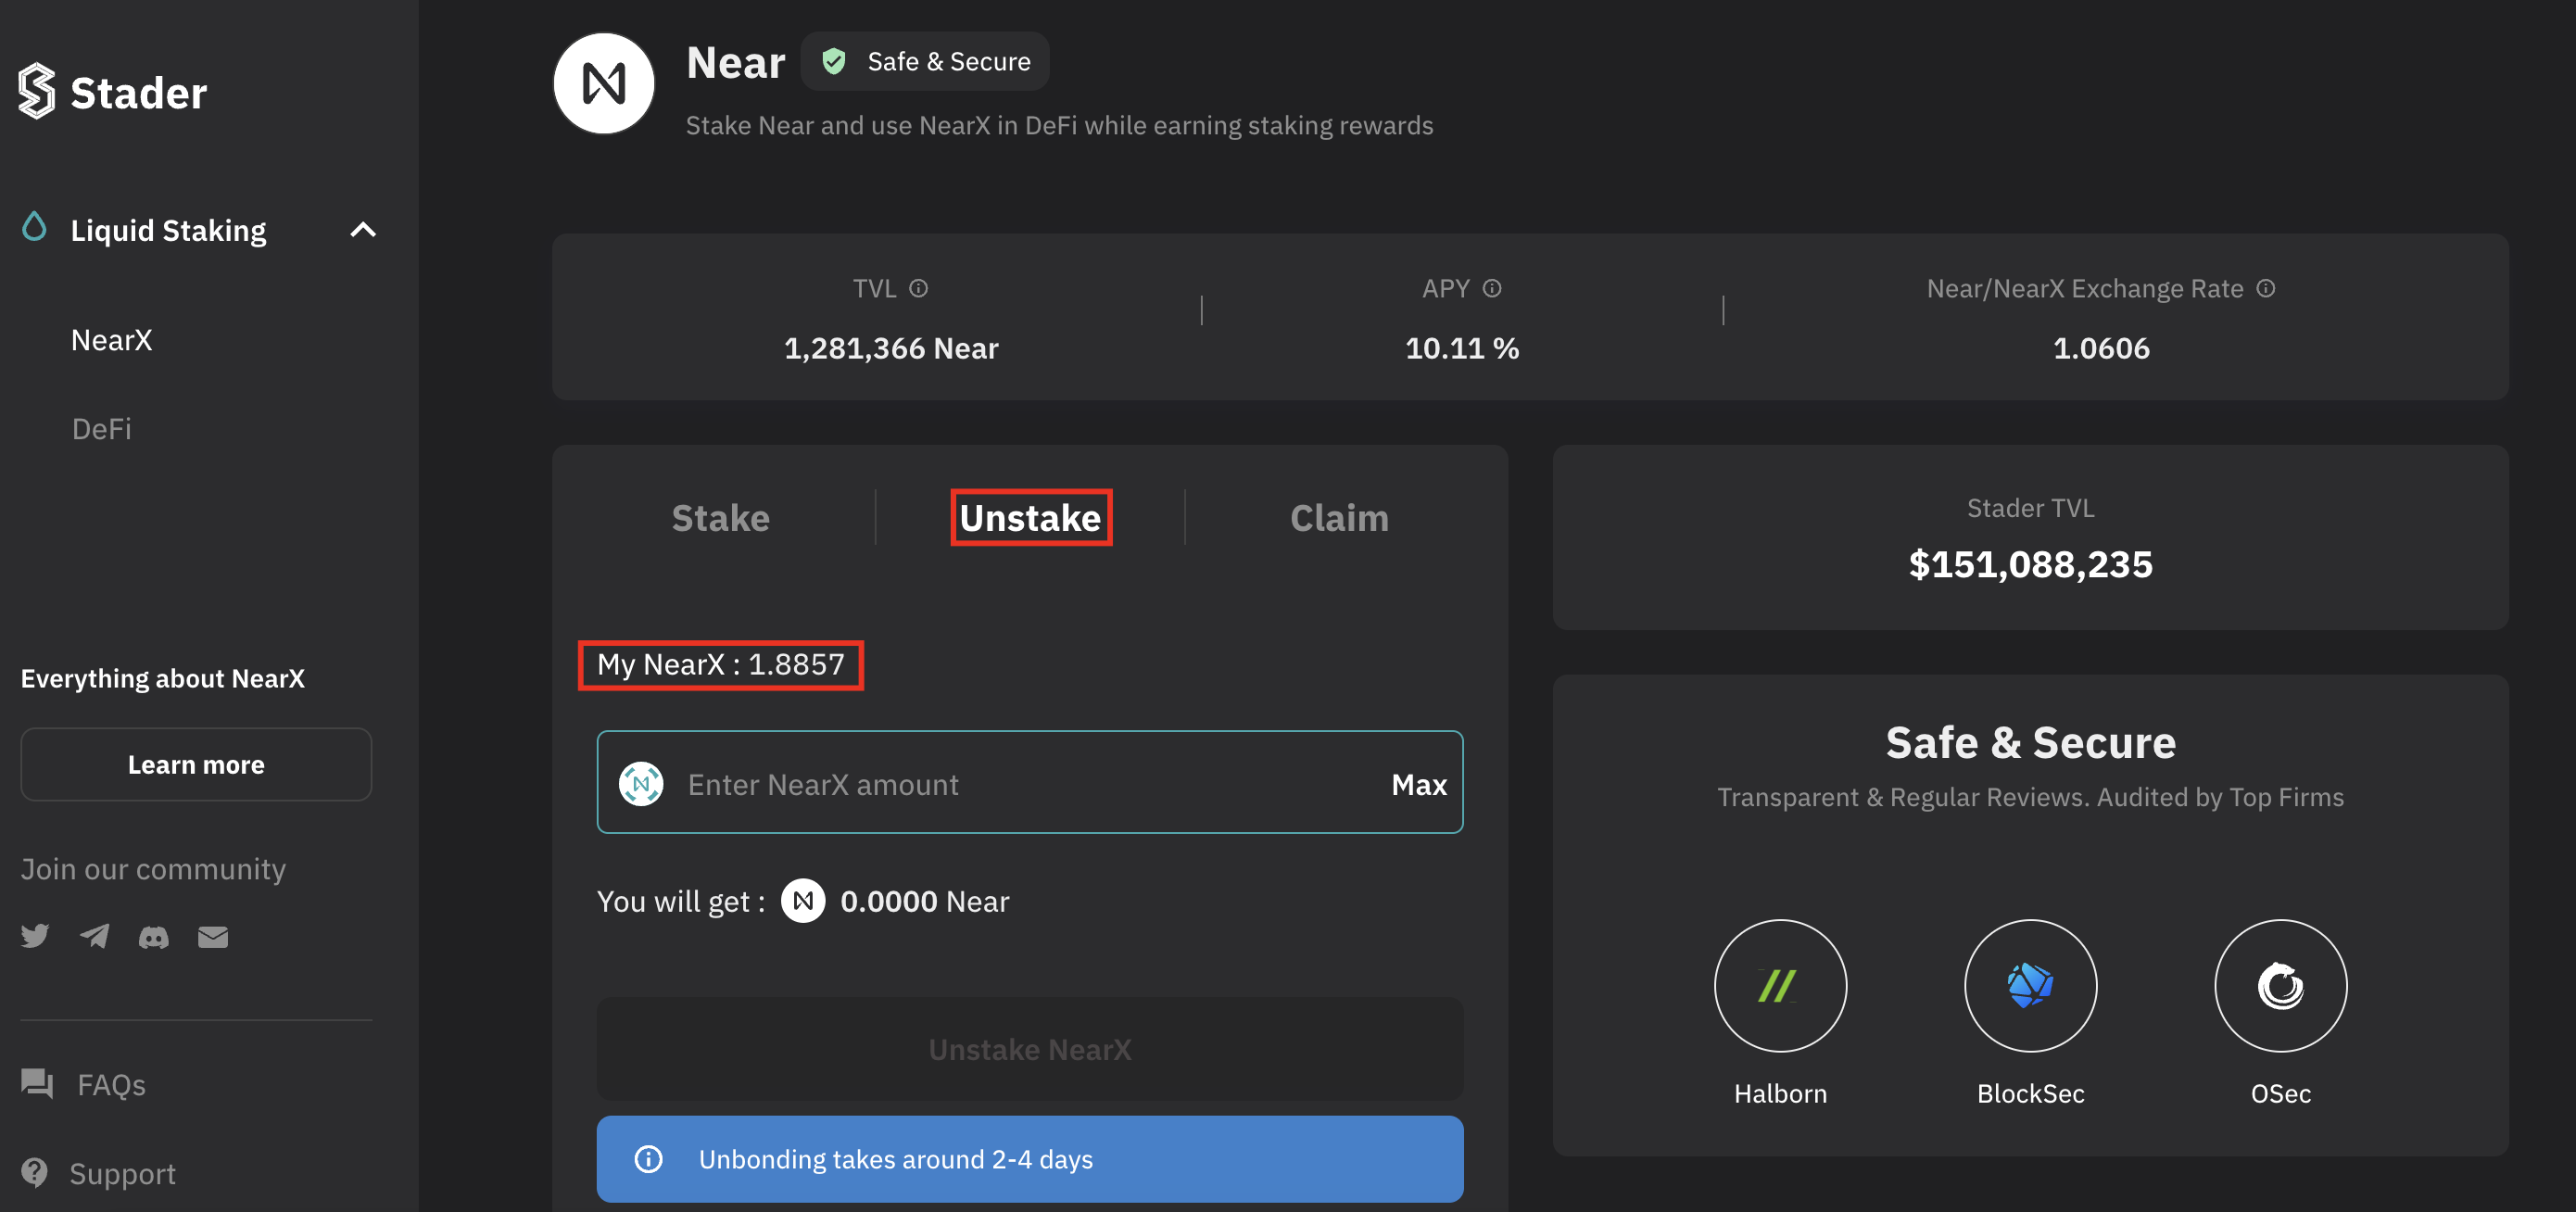Click the 10.11 % APY value
Image resolution: width=2576 pixels, height=1212 pixels.
[x=1462, y=348]
